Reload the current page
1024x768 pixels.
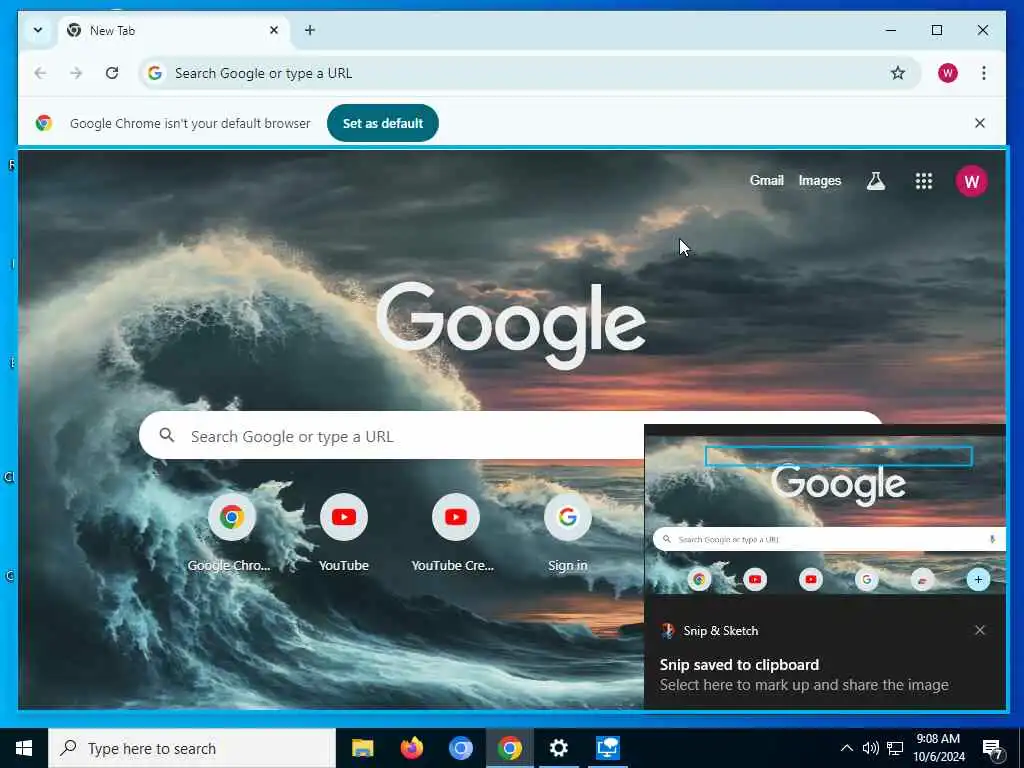click(x=112, y=73)
